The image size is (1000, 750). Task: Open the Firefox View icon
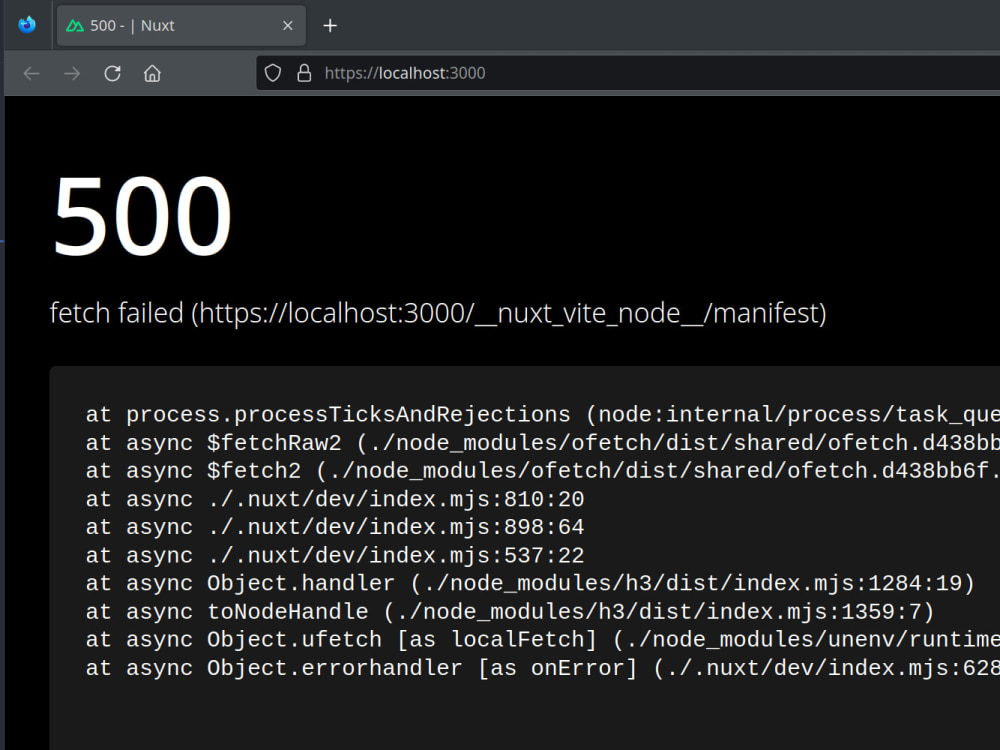27,25
